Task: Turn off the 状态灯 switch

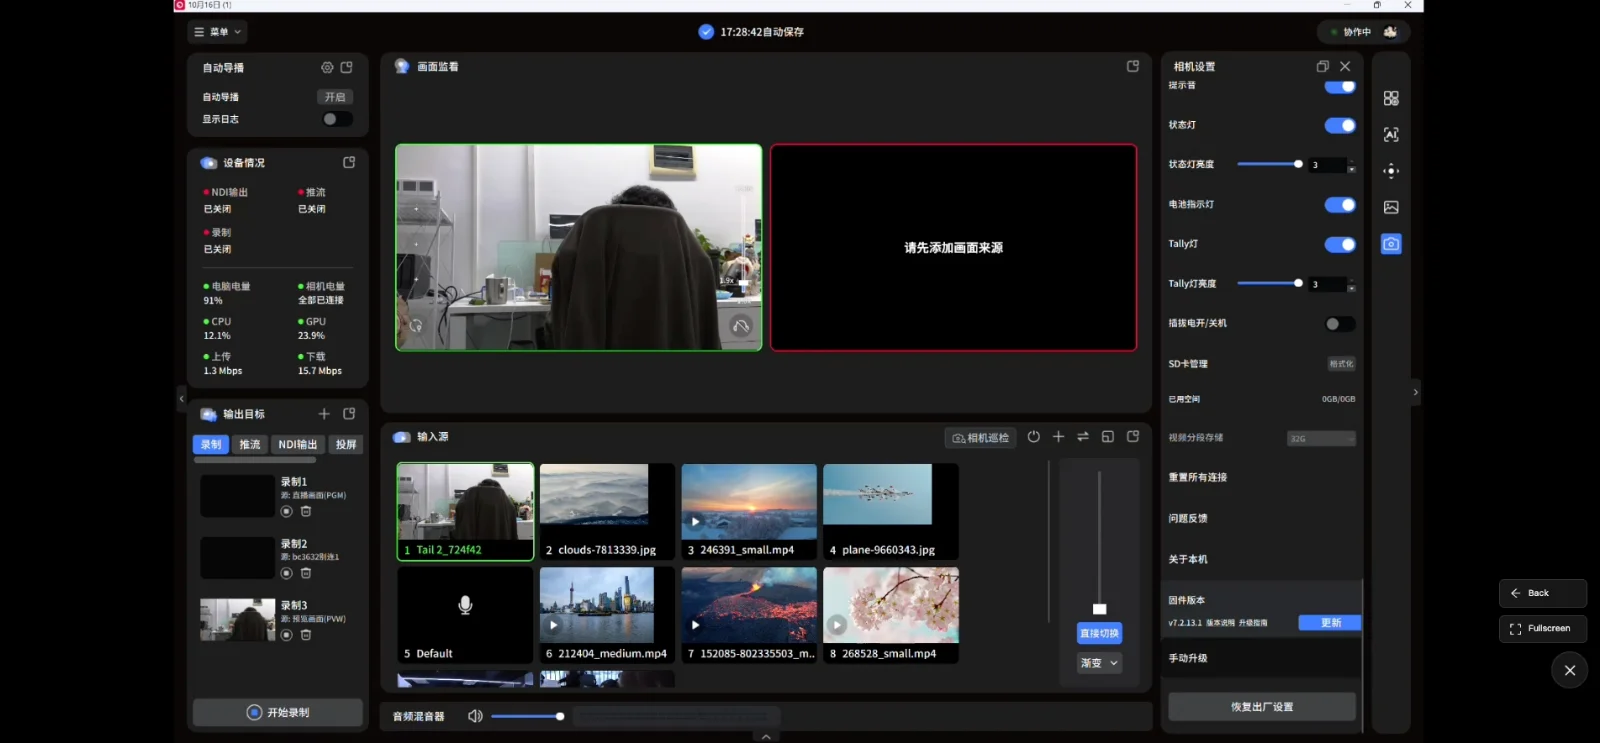Action: [x=1340, y=125]
